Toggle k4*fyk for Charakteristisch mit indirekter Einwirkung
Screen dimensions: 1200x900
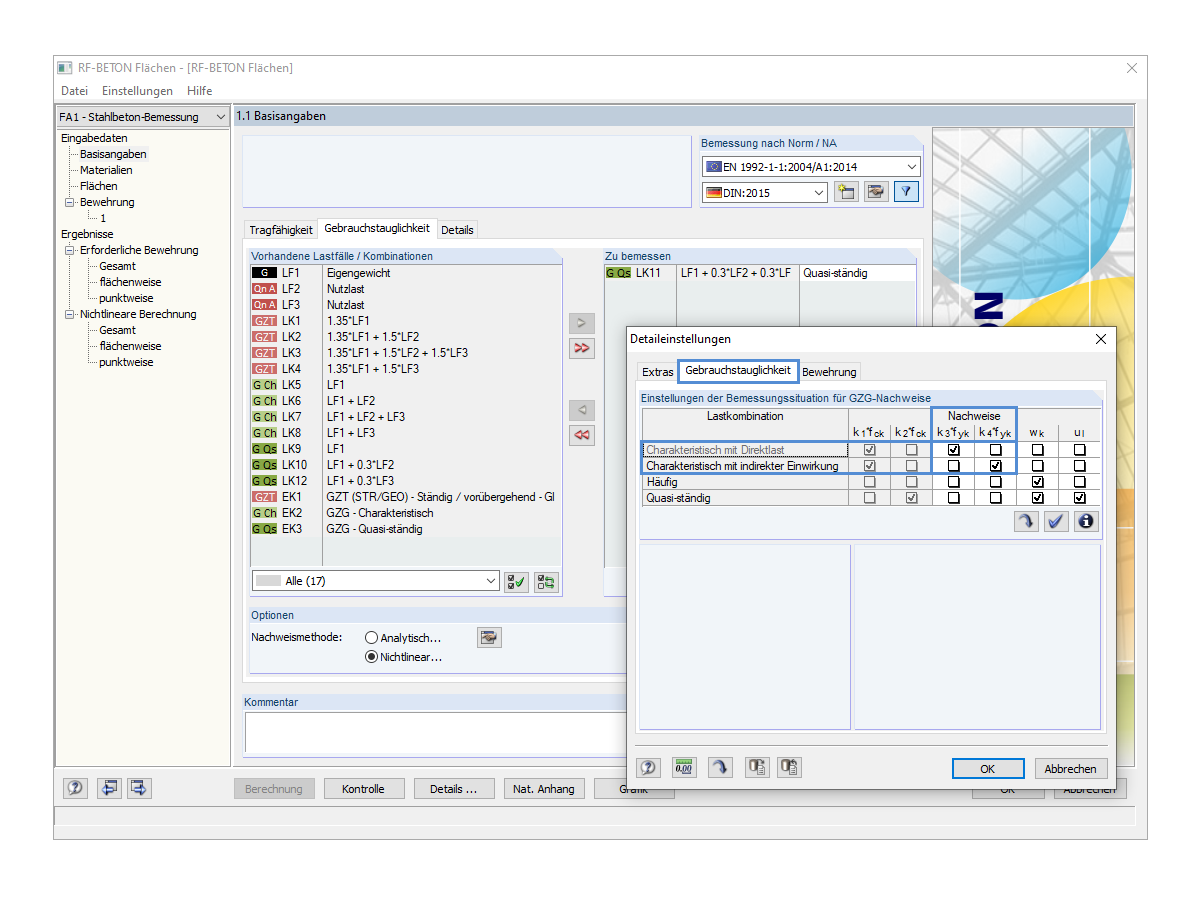point(995,466)
